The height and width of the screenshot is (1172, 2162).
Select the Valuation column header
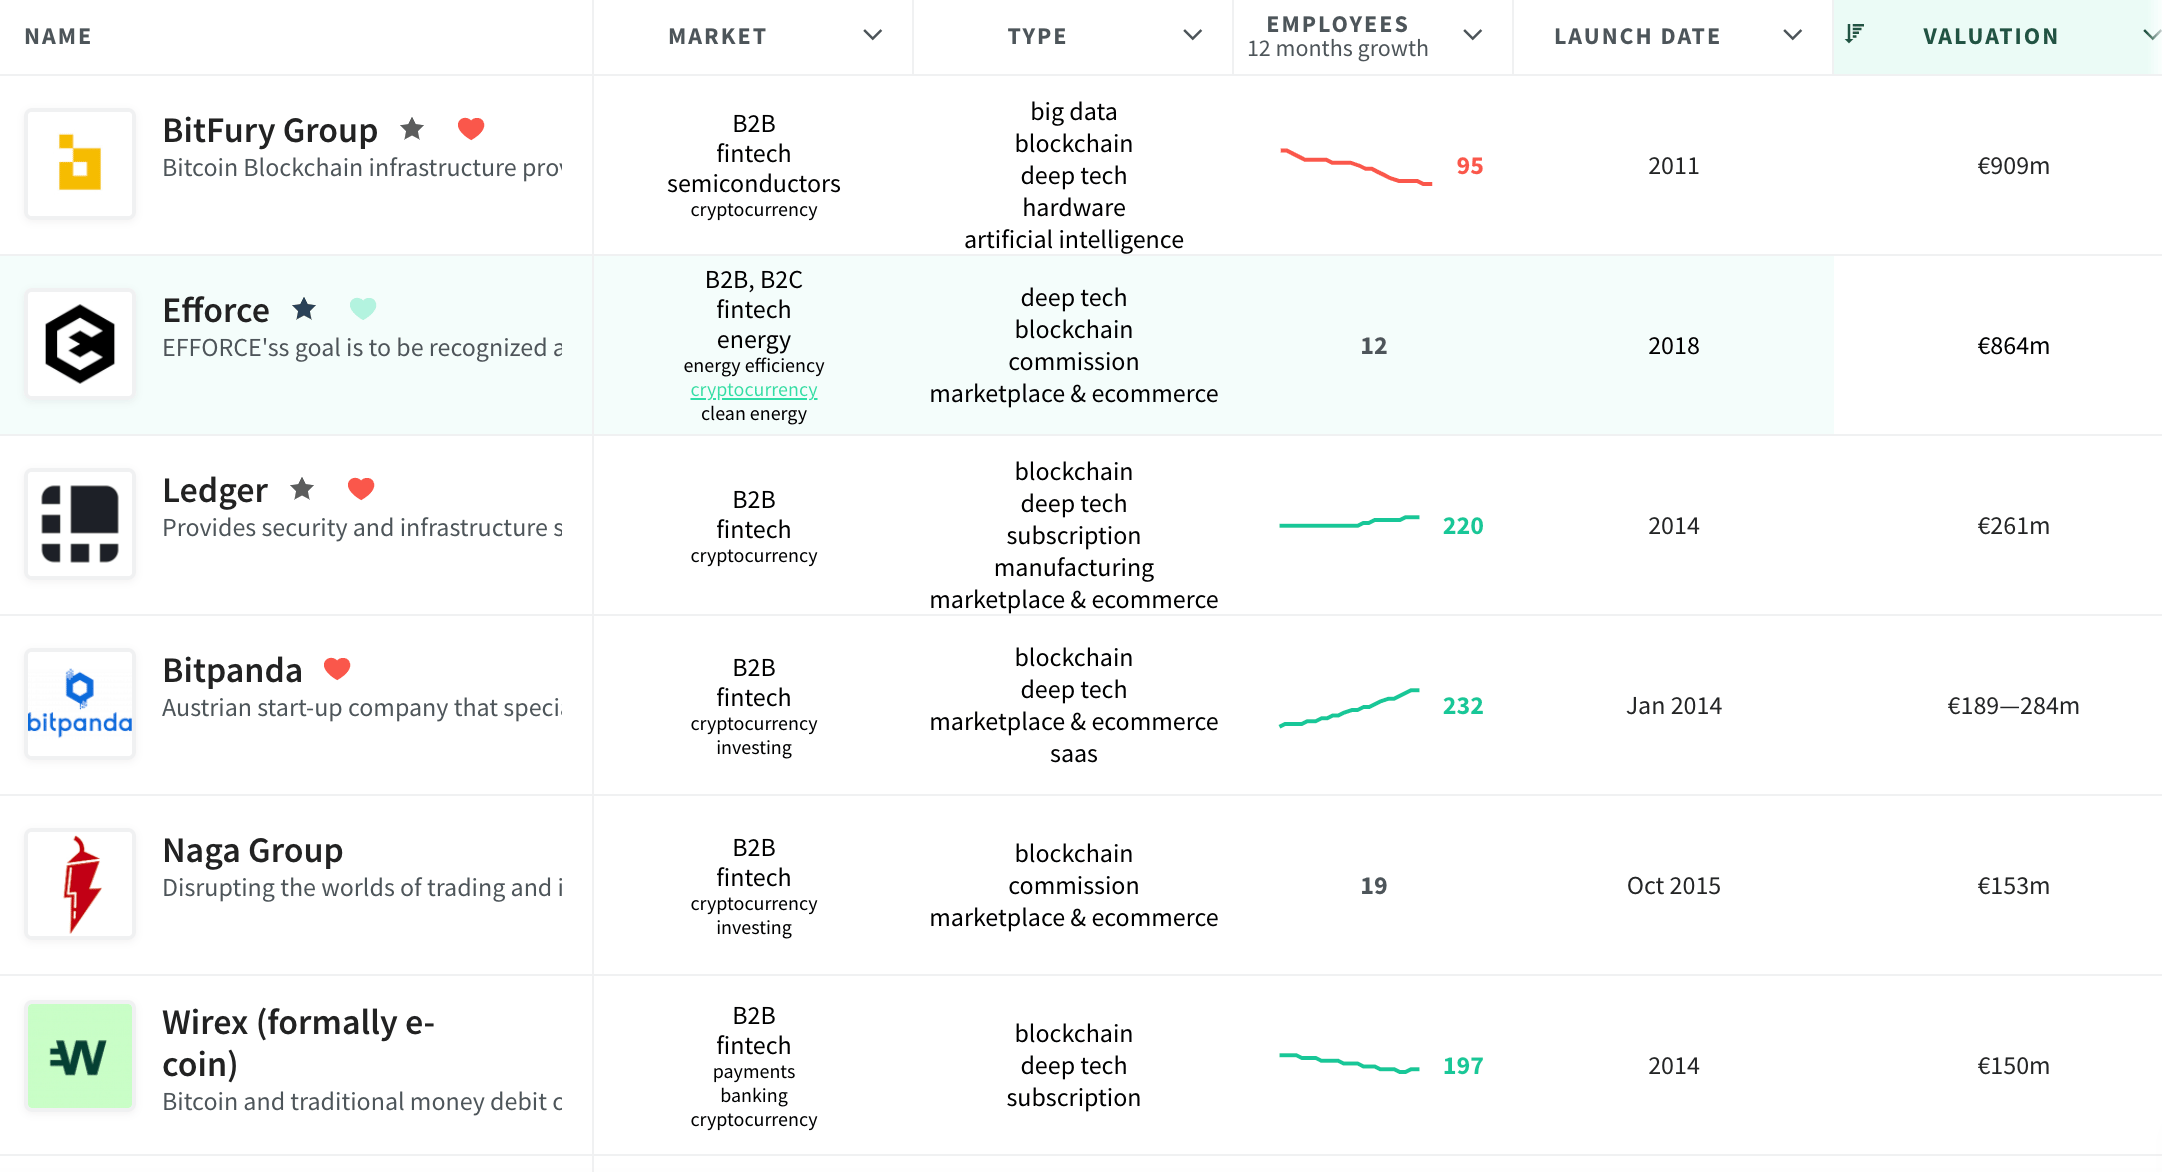pyautogui.click(x=1990, y=37)
